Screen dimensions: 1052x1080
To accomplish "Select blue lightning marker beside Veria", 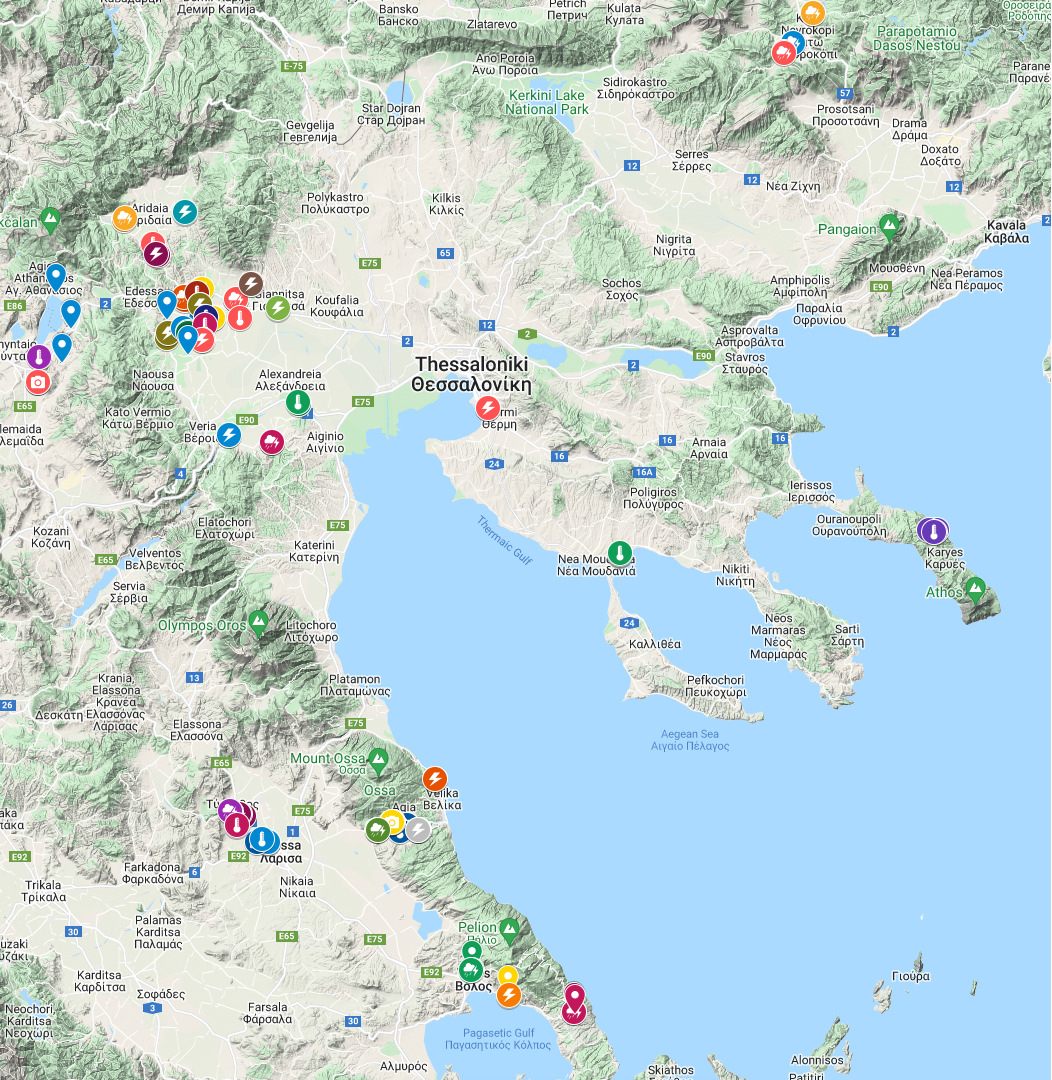I will click(229, 435).
